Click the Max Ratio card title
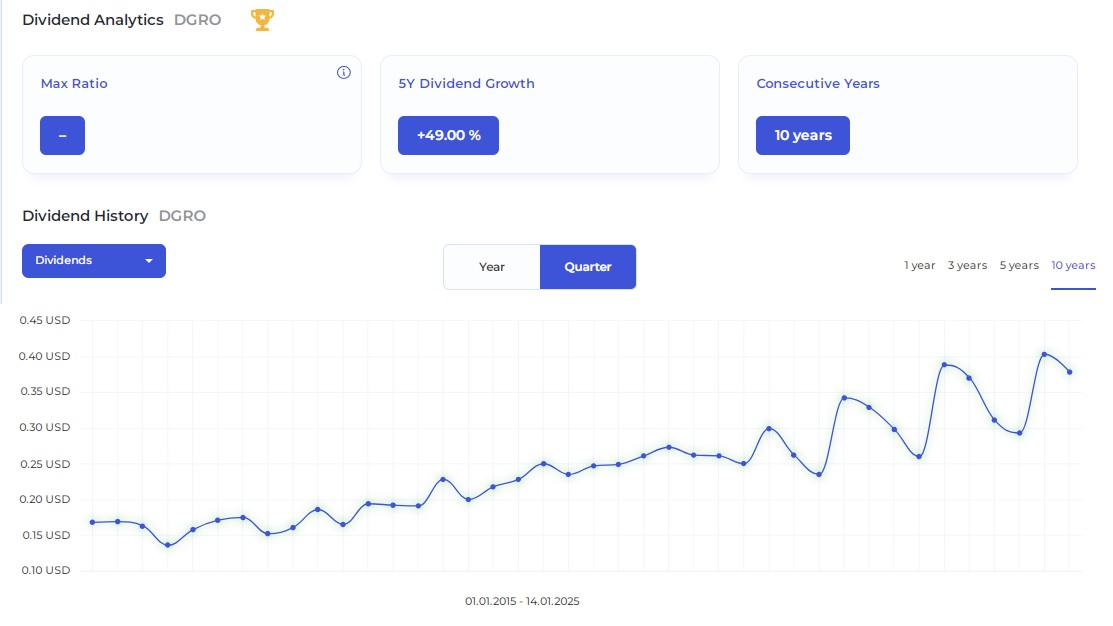Screen dimensions: 1113x626 pyautogui.click(x=74, y=84)
